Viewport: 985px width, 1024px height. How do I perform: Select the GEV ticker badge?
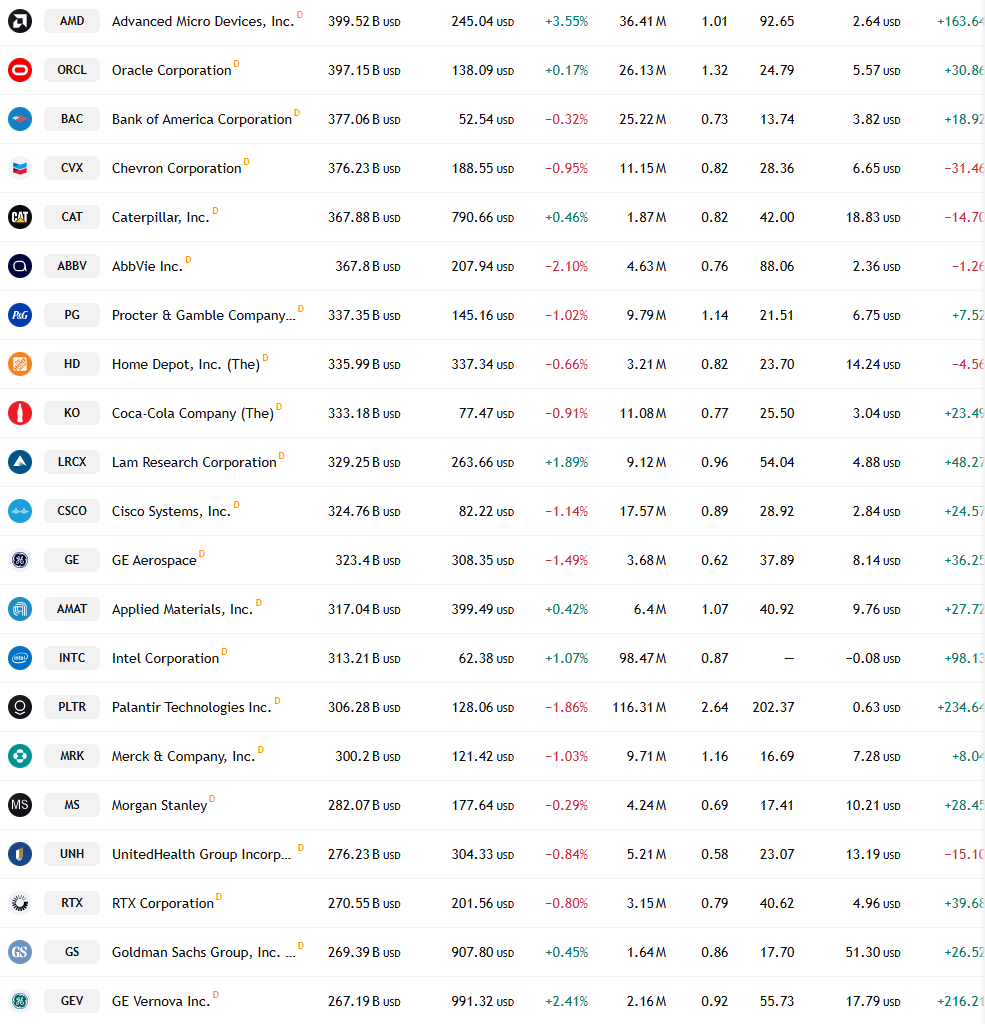point(72,1000)
